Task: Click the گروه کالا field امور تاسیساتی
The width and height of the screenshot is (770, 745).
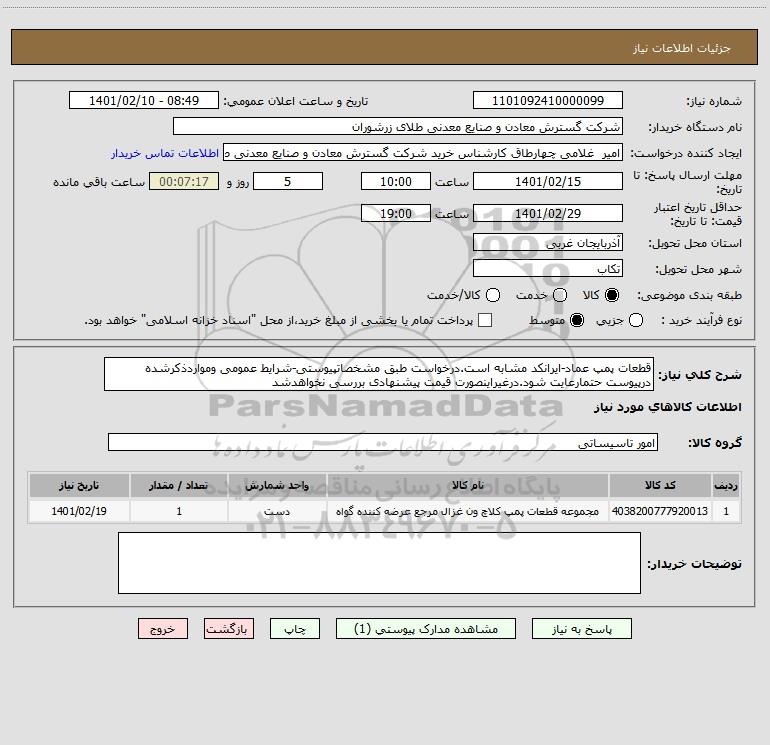Action: (383, 442)
